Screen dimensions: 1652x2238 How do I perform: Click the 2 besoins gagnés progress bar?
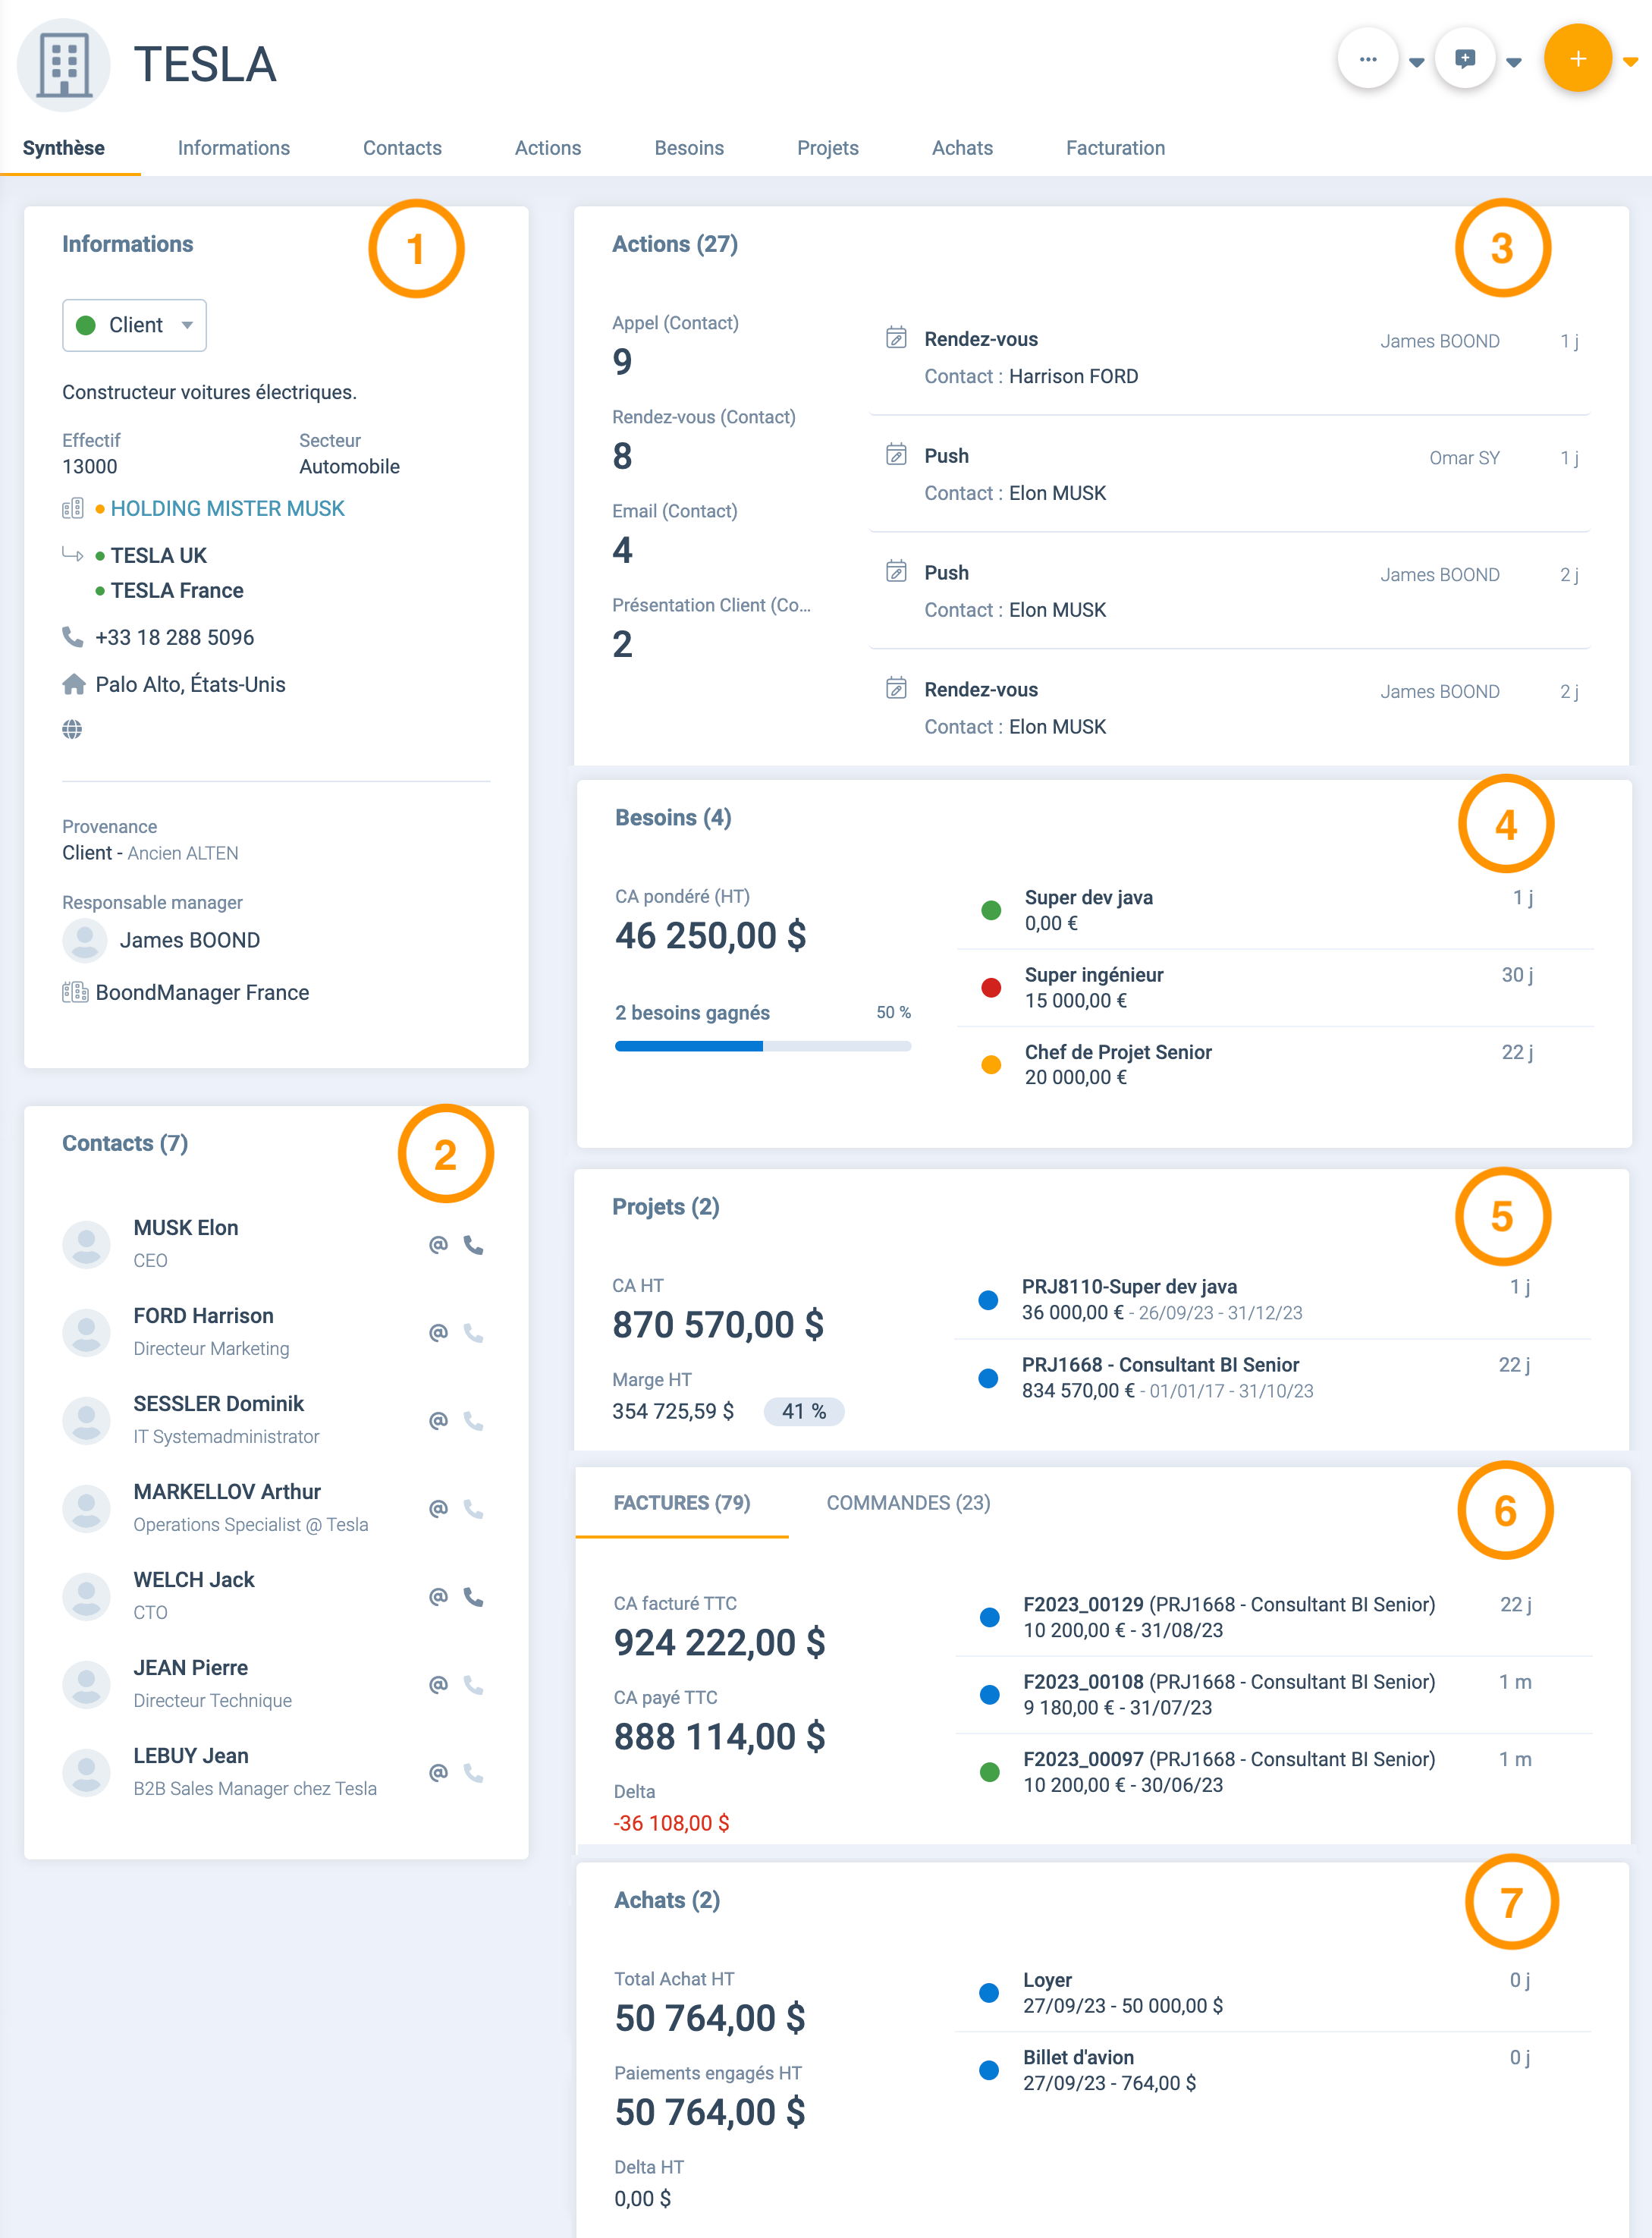click(x=763, y=1046)
